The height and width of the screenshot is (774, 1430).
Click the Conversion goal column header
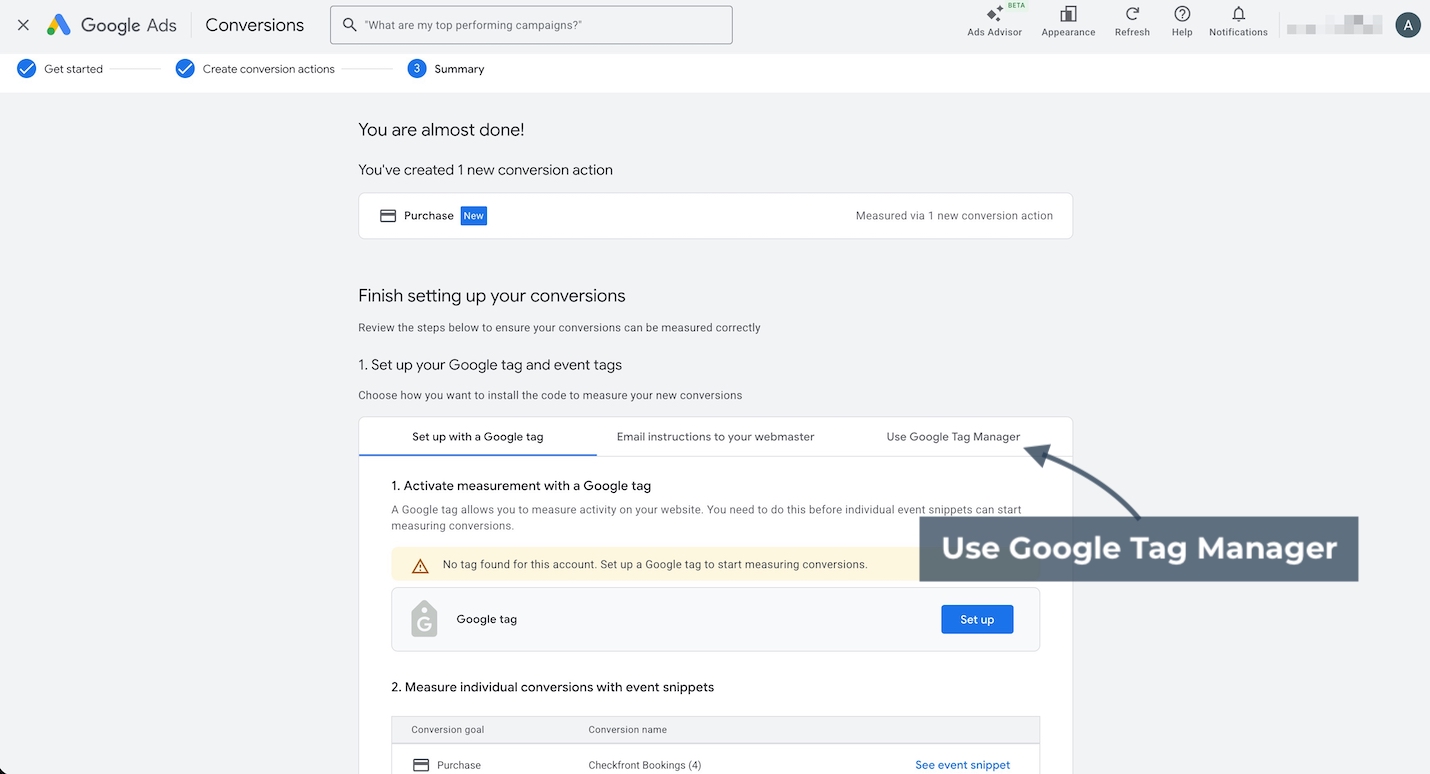pyautogui.click(x=447, y=730)
